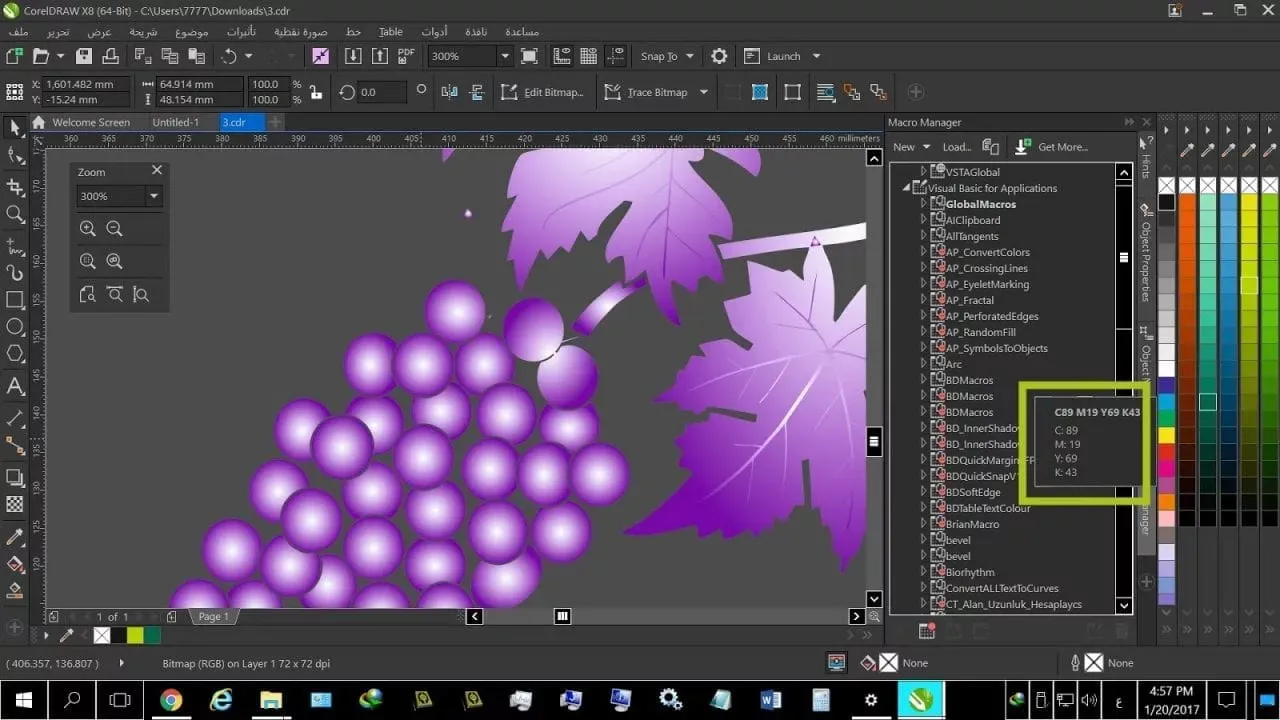Open the Options gear on the toolbar
The image size is (1280, 720).
(x=719, y=56)
